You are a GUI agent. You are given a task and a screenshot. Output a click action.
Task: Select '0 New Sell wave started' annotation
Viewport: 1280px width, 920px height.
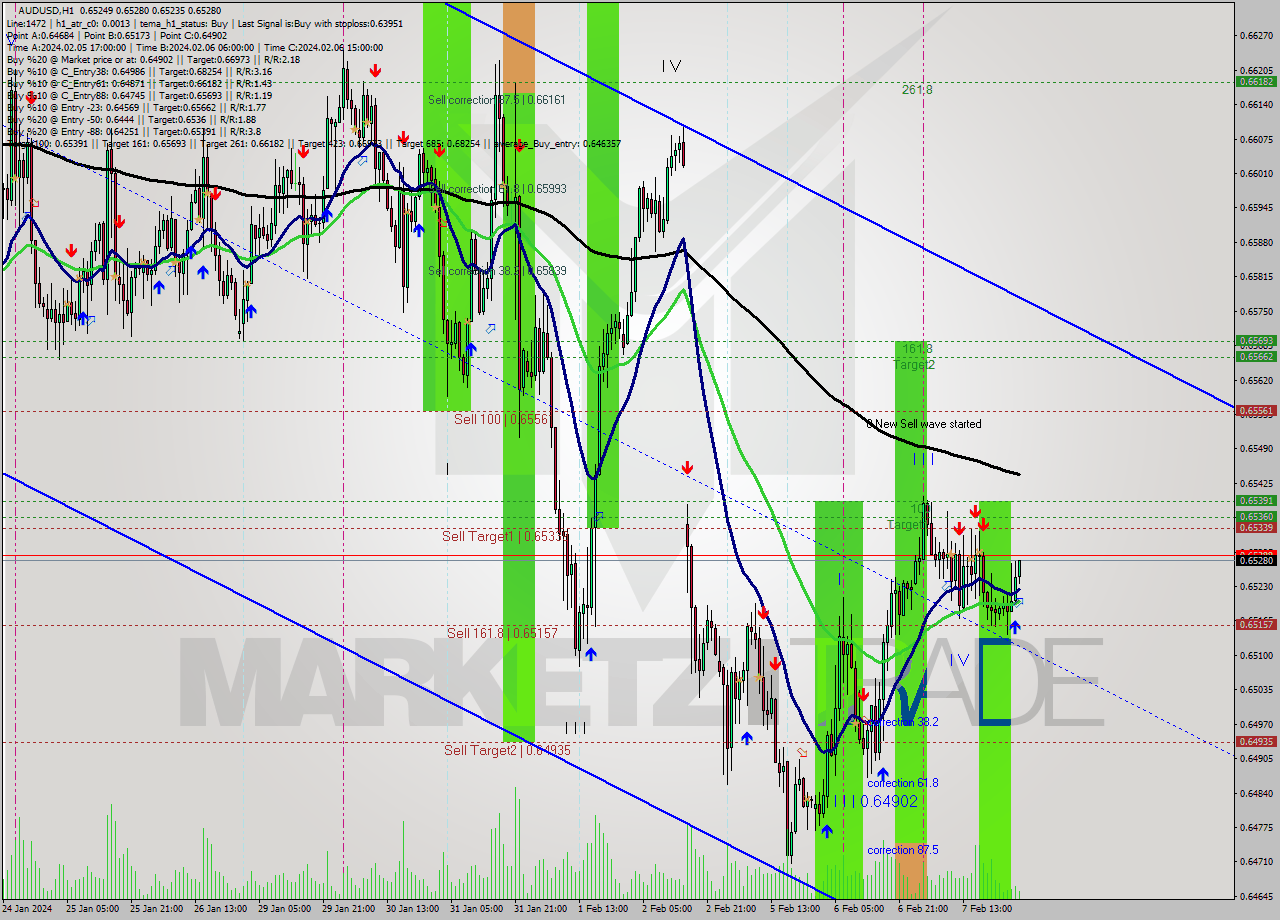pyautogui.click(x=924, y=424)
